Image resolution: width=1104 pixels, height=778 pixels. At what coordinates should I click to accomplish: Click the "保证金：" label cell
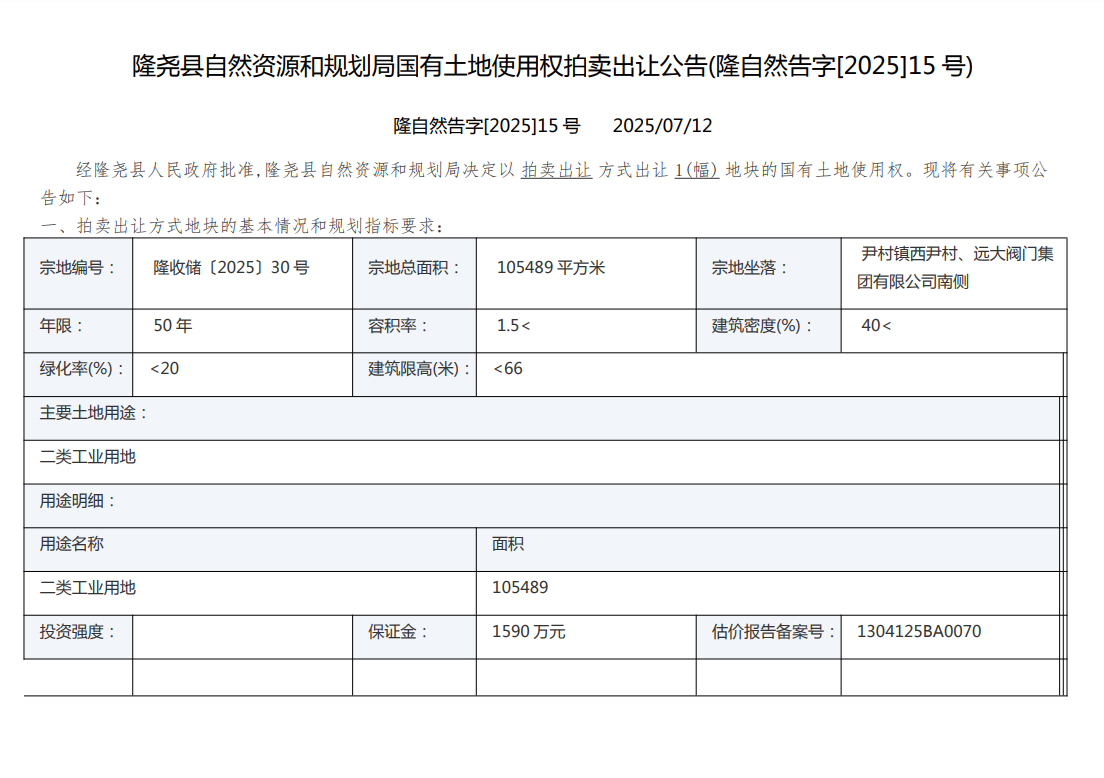[414, 638]
